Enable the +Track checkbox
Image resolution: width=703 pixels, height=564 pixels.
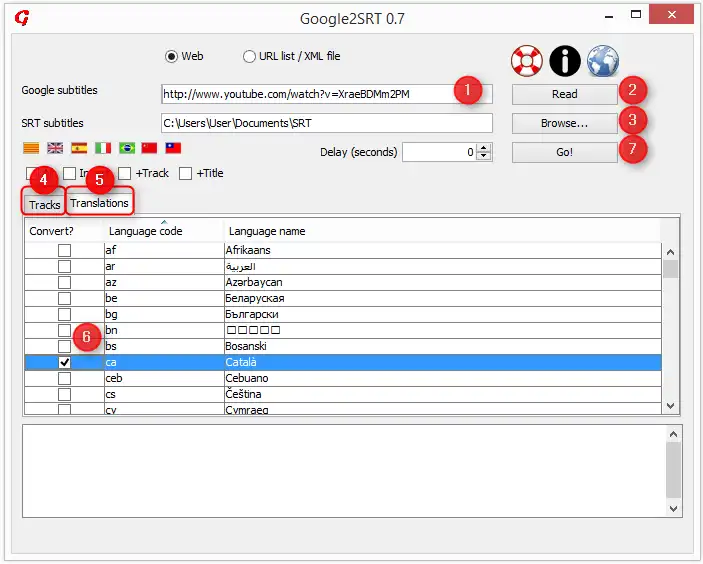124,174
